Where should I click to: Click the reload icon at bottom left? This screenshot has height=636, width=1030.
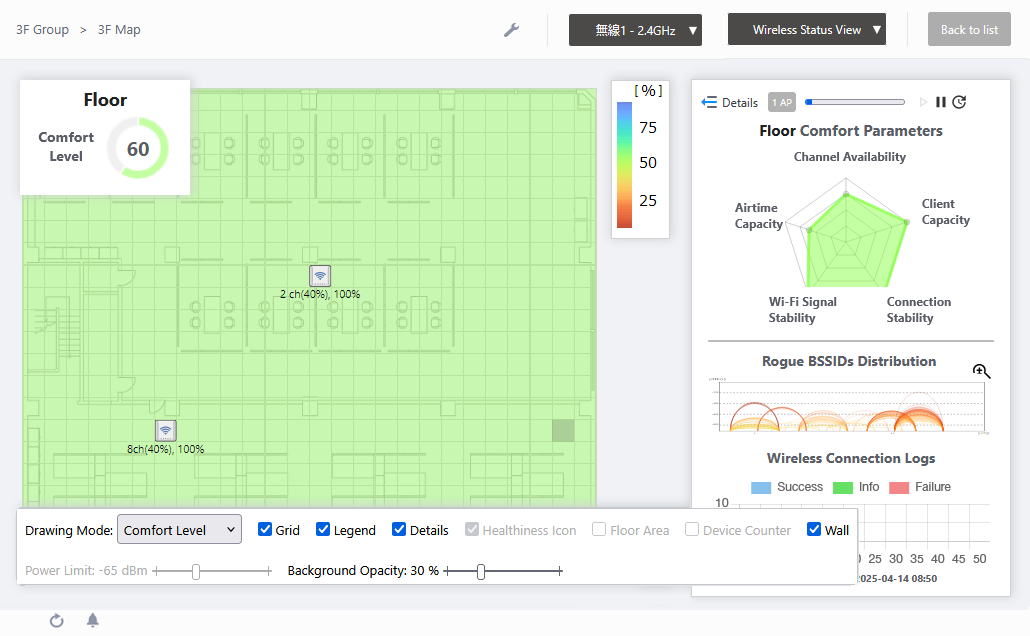coord(57,621)
